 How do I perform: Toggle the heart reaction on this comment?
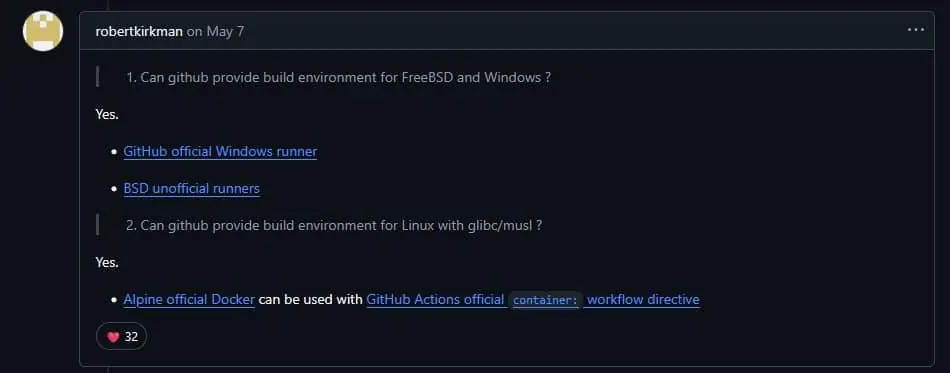pos(121,337)
